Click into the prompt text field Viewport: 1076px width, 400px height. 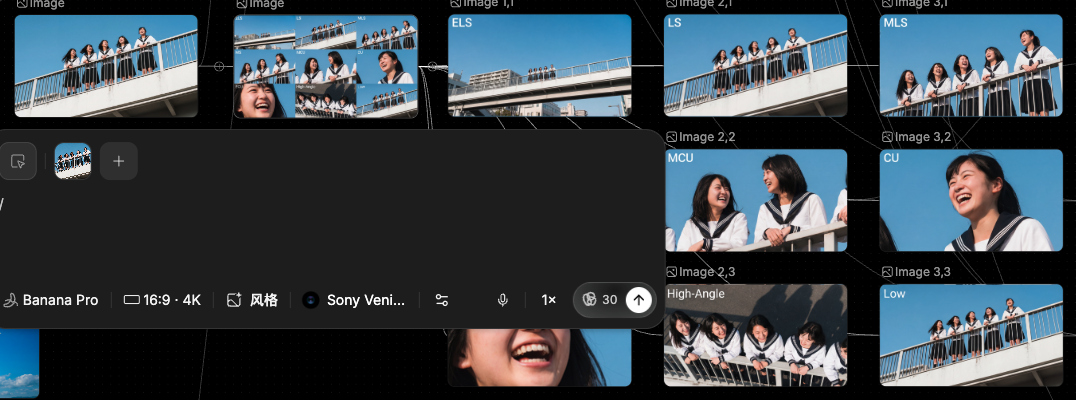pyautogui.click(x=300, y=225)
